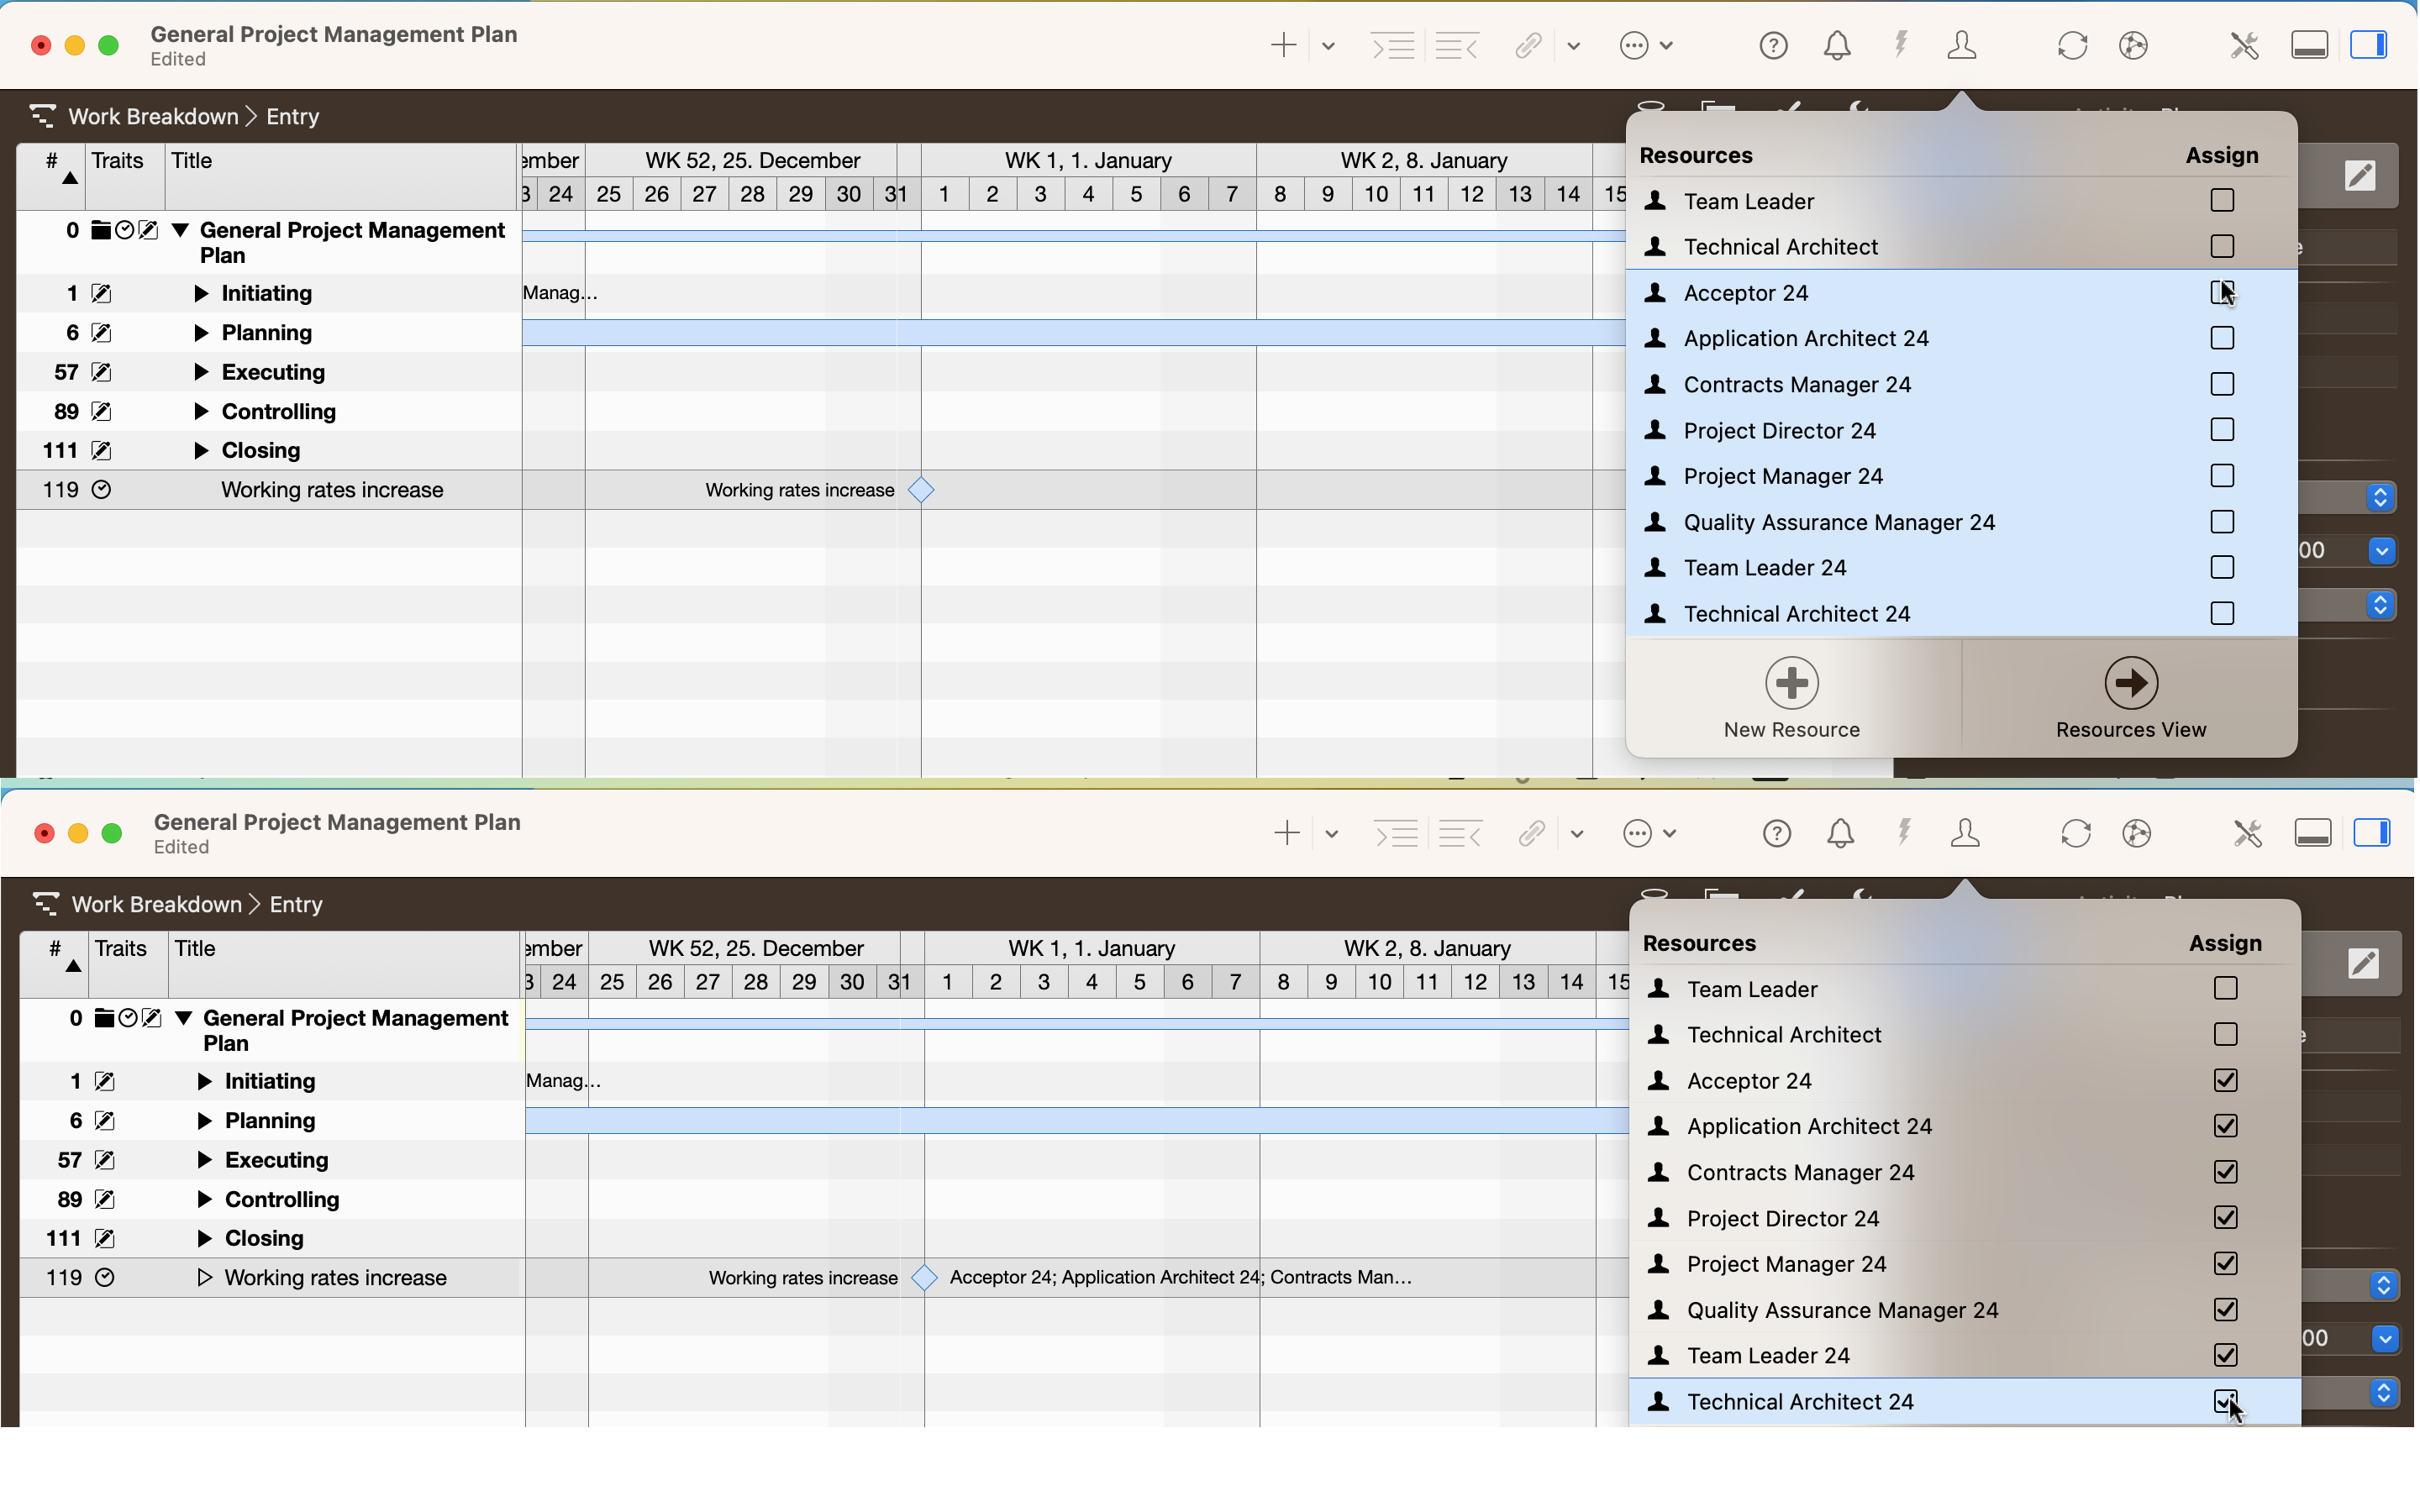This screenshot has height=1512, width=2420.
Task: Expand the Controlling group in lower window outline
Action: coord(205,1199)
